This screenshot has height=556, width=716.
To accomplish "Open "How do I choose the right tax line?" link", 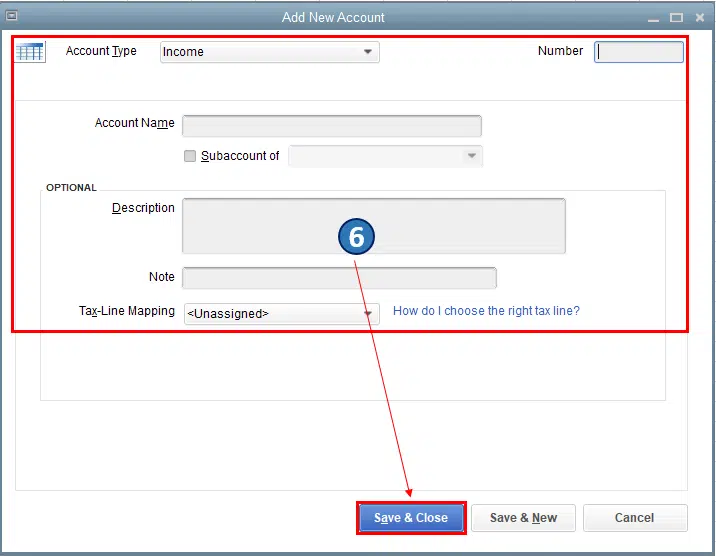I will 486,311.
